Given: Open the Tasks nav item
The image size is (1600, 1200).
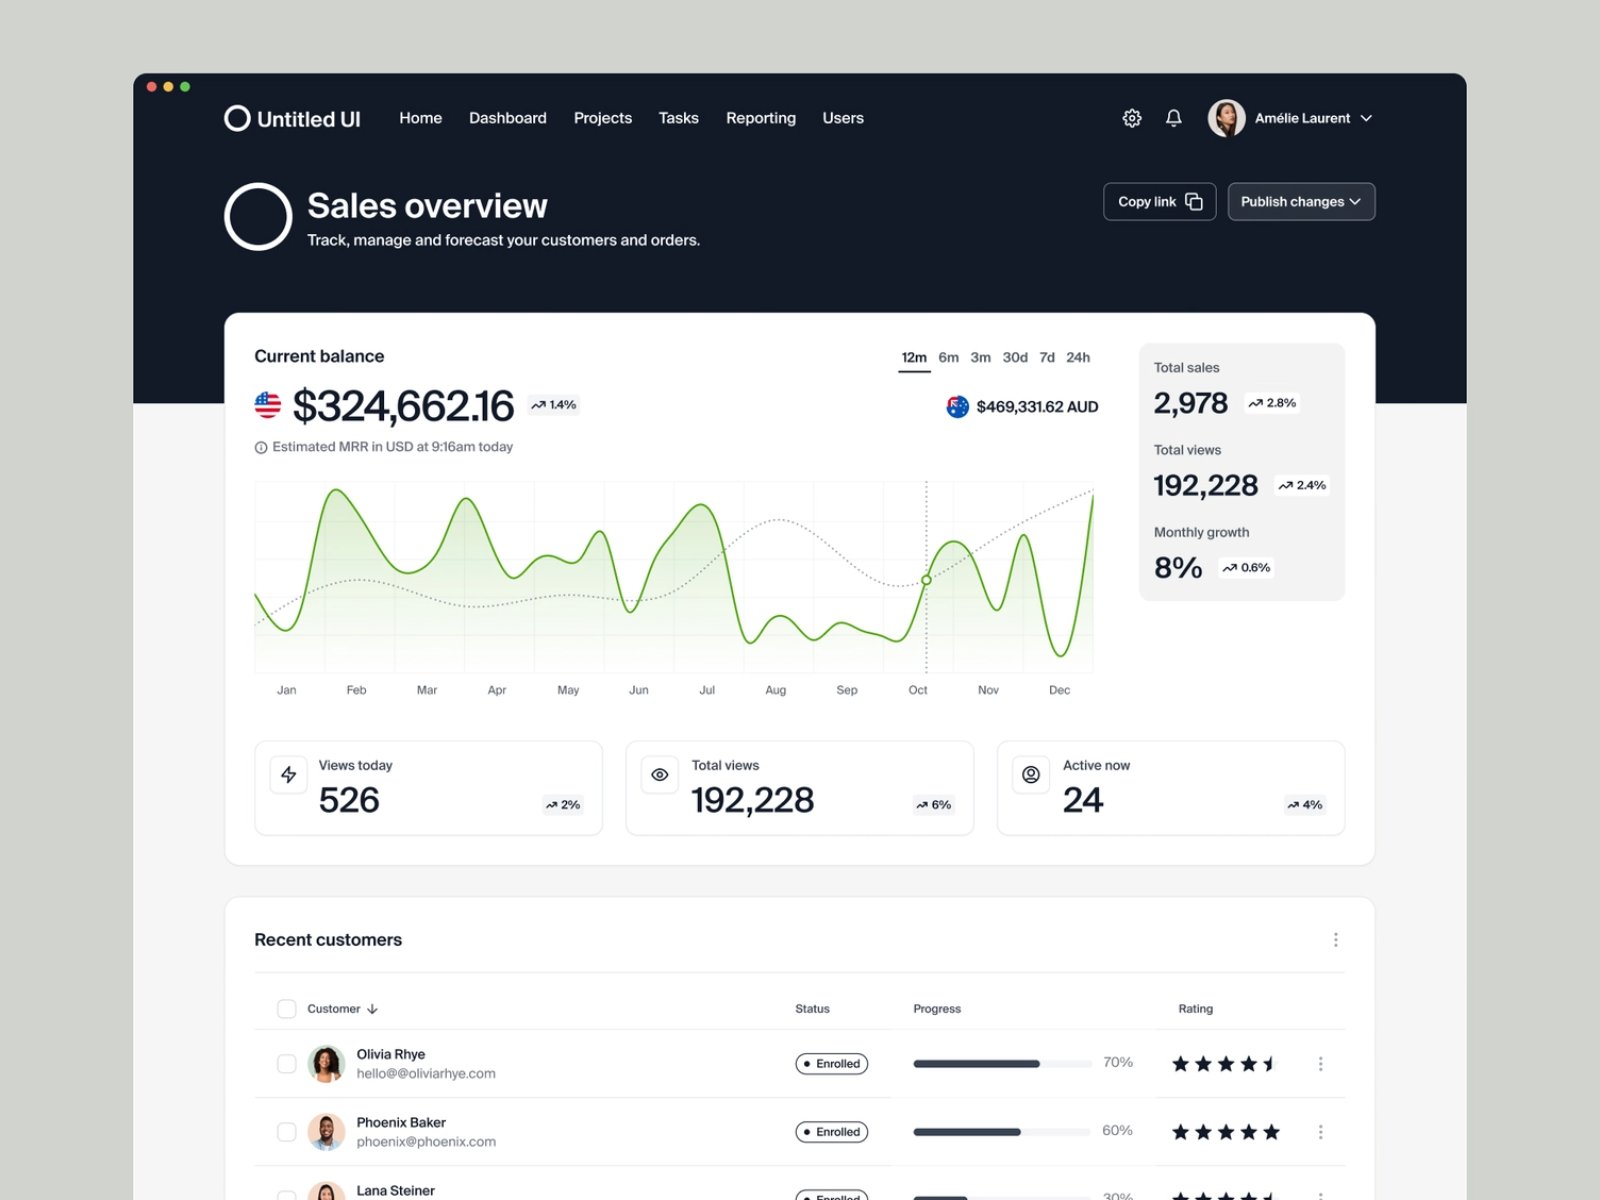Looking at the screenshot, I should coord(679,118).
